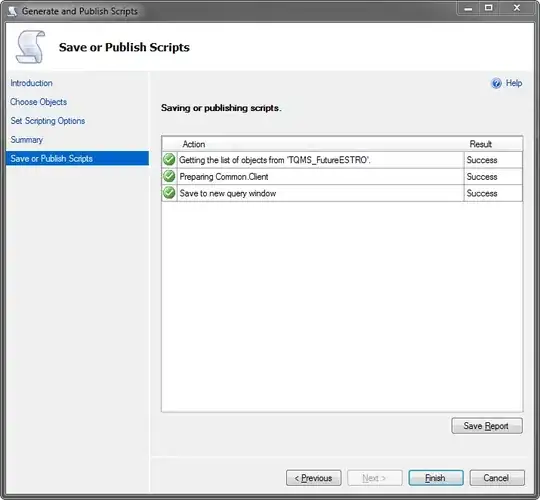Click the blue Help question-mark icon
This screenshot has height=500, width=540.
pyautogui.click(x=496, y=83)
